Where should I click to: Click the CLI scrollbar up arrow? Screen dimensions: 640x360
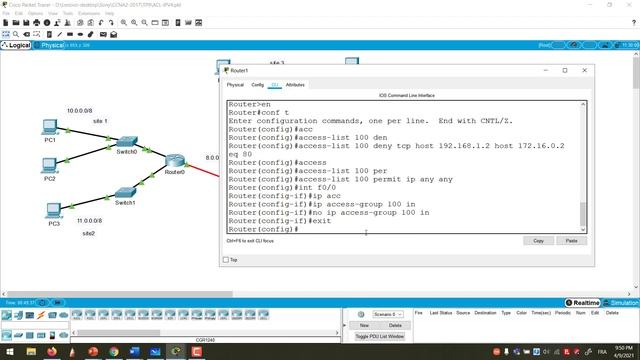(583, 104)
